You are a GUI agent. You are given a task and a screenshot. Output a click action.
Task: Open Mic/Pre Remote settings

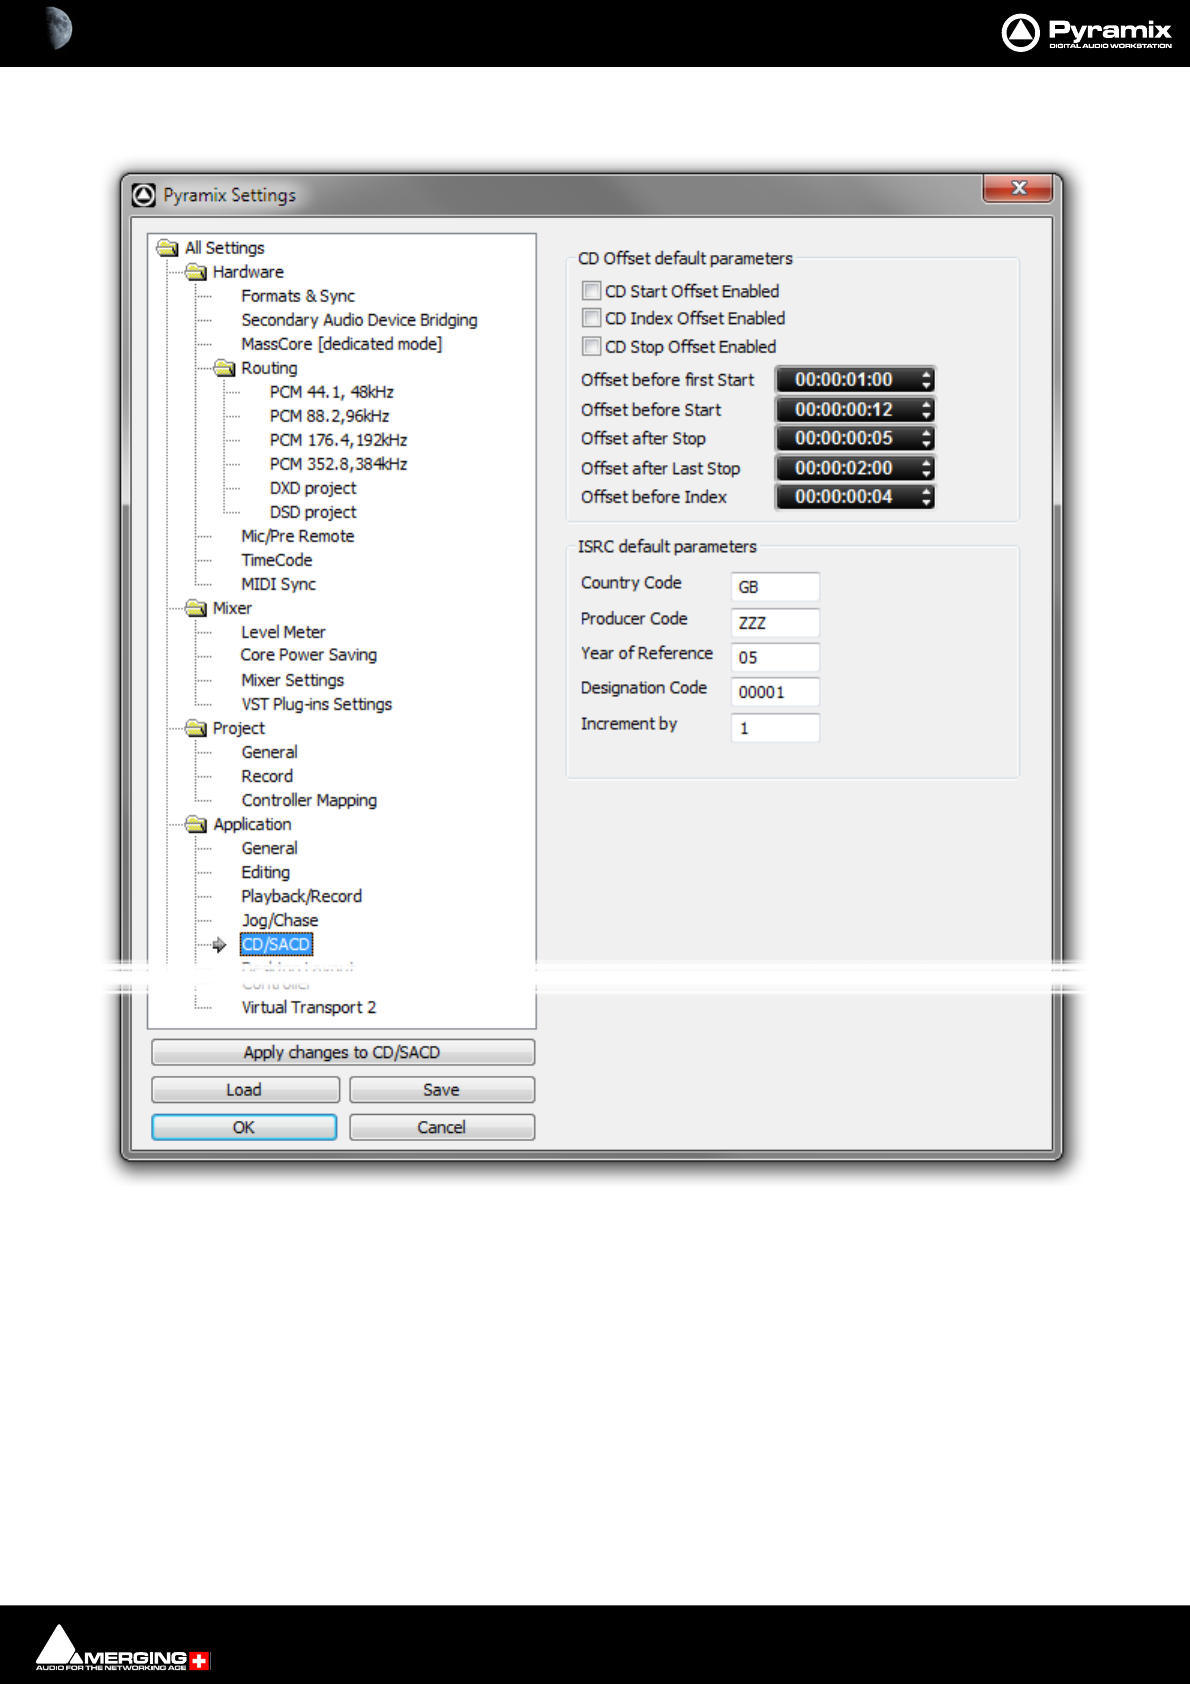point(297,536)
